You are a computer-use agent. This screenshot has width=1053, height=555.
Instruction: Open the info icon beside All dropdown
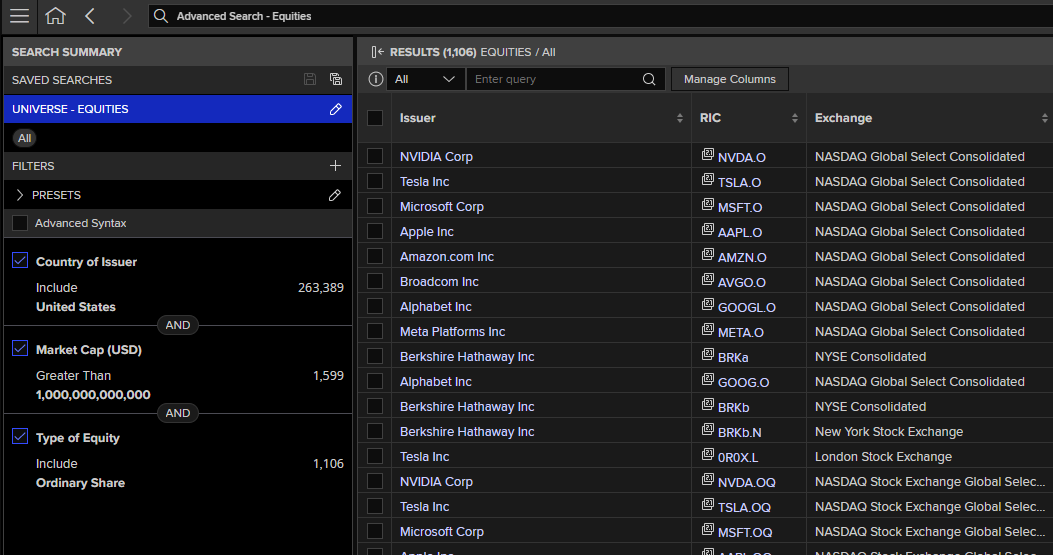(x=375, y=79)
